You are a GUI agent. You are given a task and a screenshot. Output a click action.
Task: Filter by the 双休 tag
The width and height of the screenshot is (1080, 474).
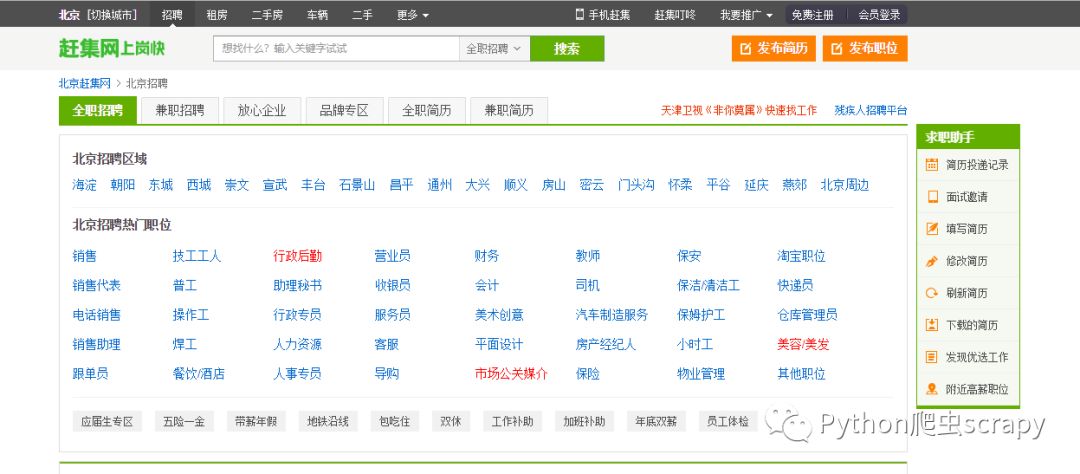pyautogui.click(x=450, y=421)
